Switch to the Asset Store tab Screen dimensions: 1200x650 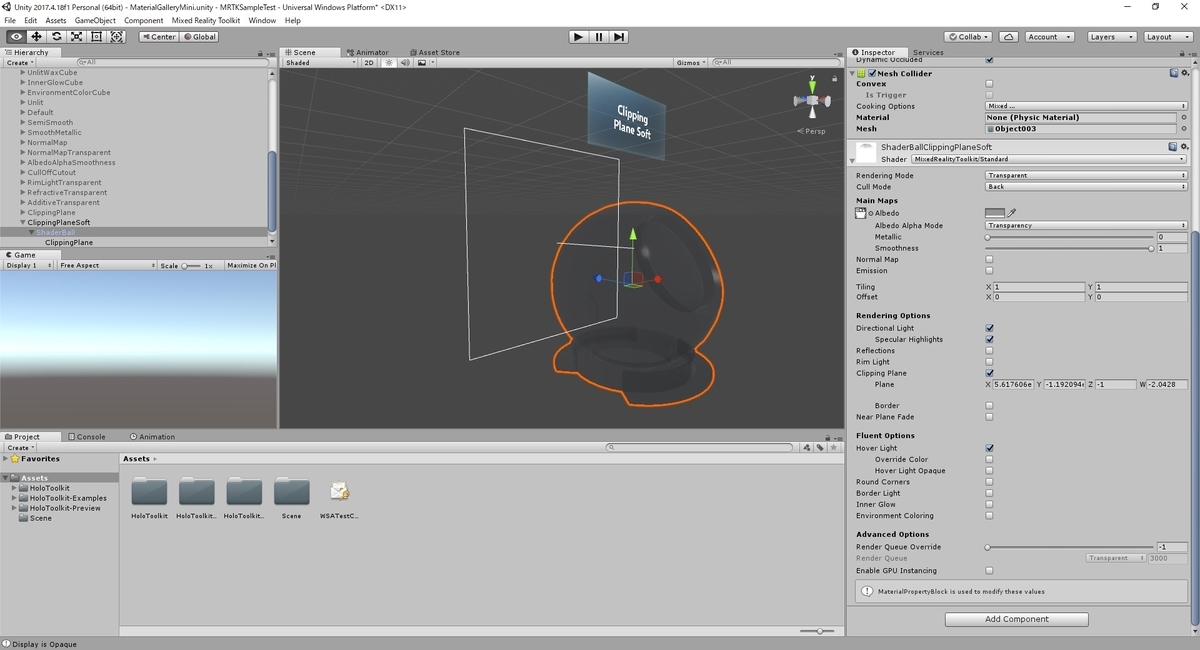coord(434,52)
